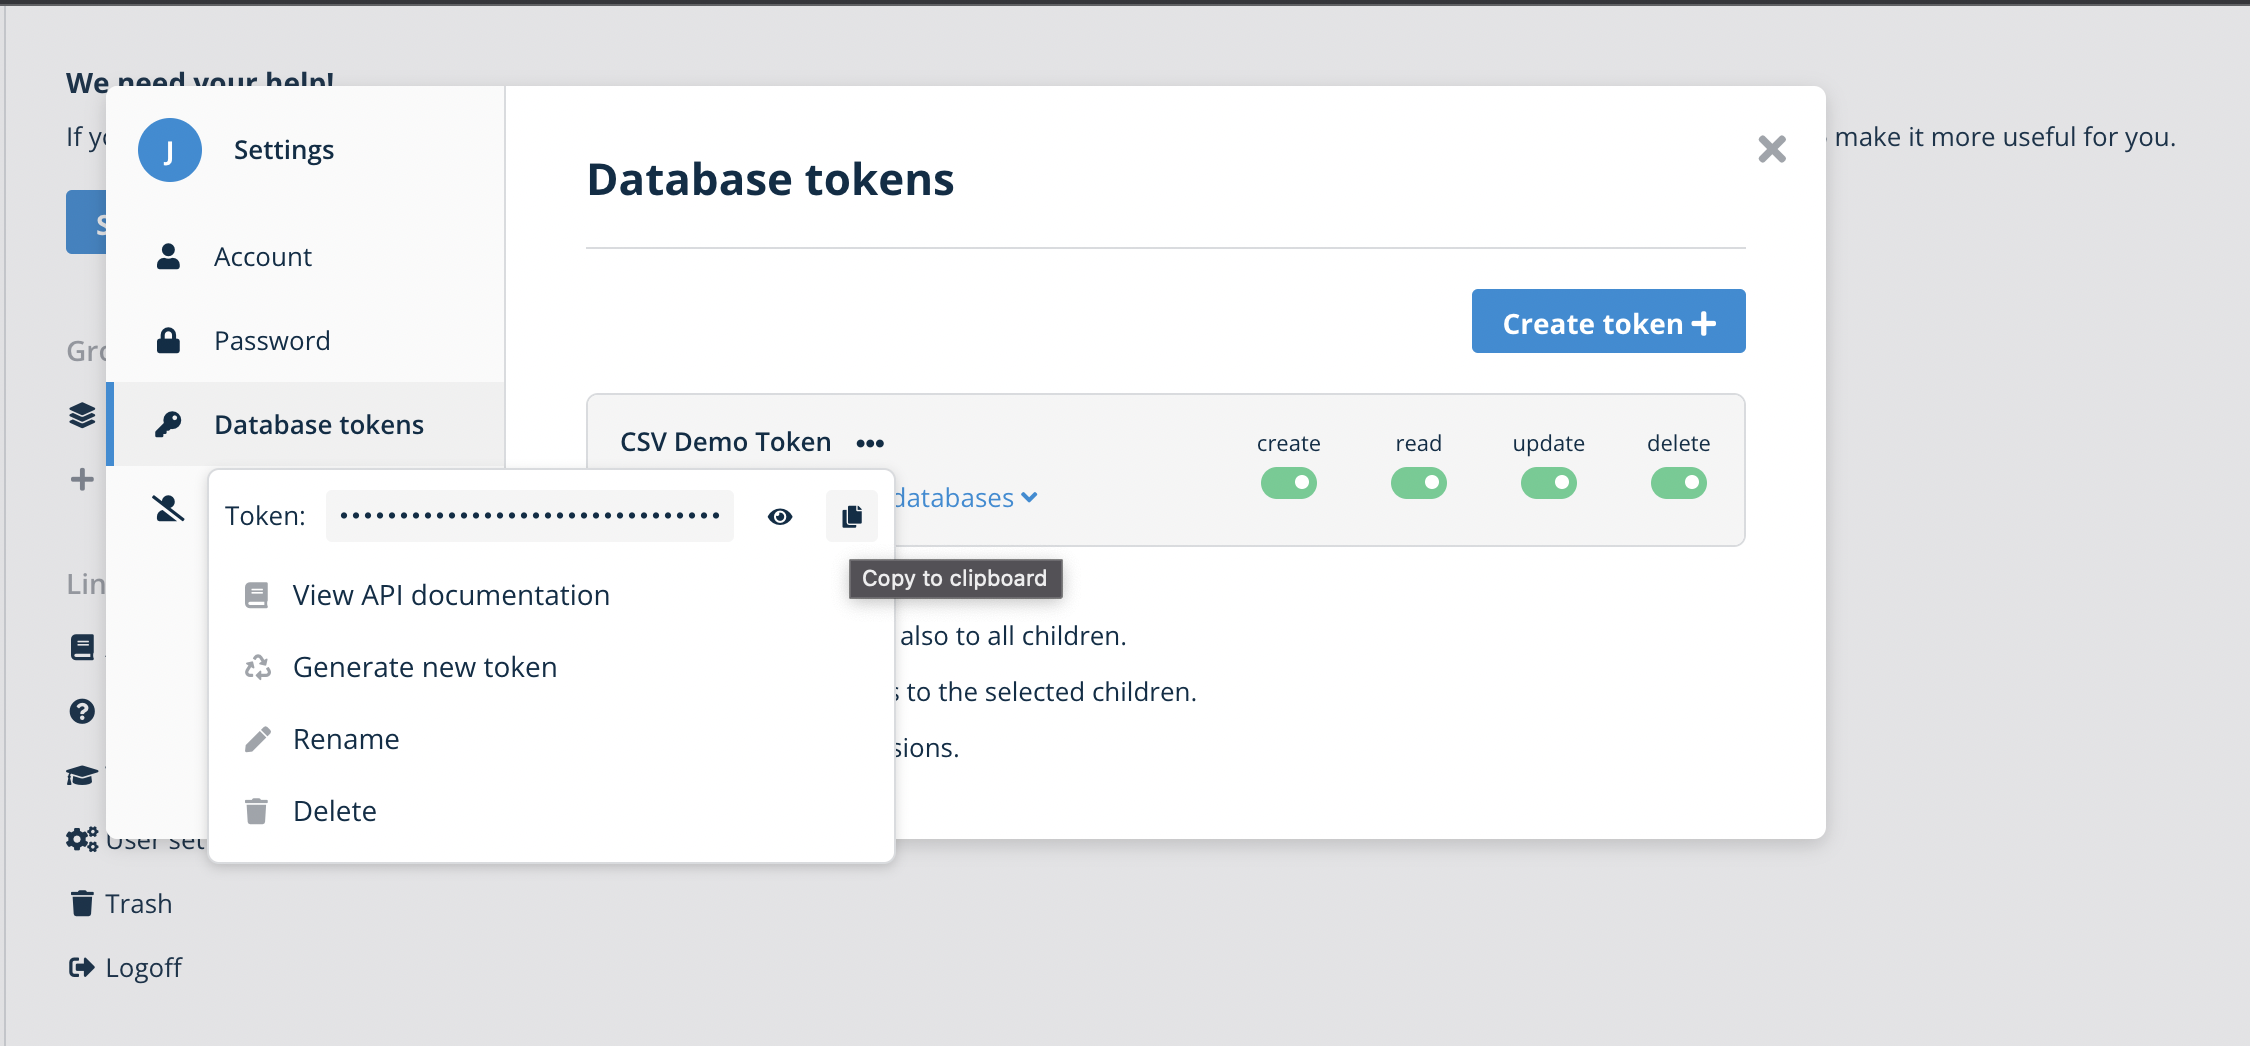Screen dimensions: 2250x1046
Task: Click the crossed-out user icon in settings
Action: pos(168,508)
